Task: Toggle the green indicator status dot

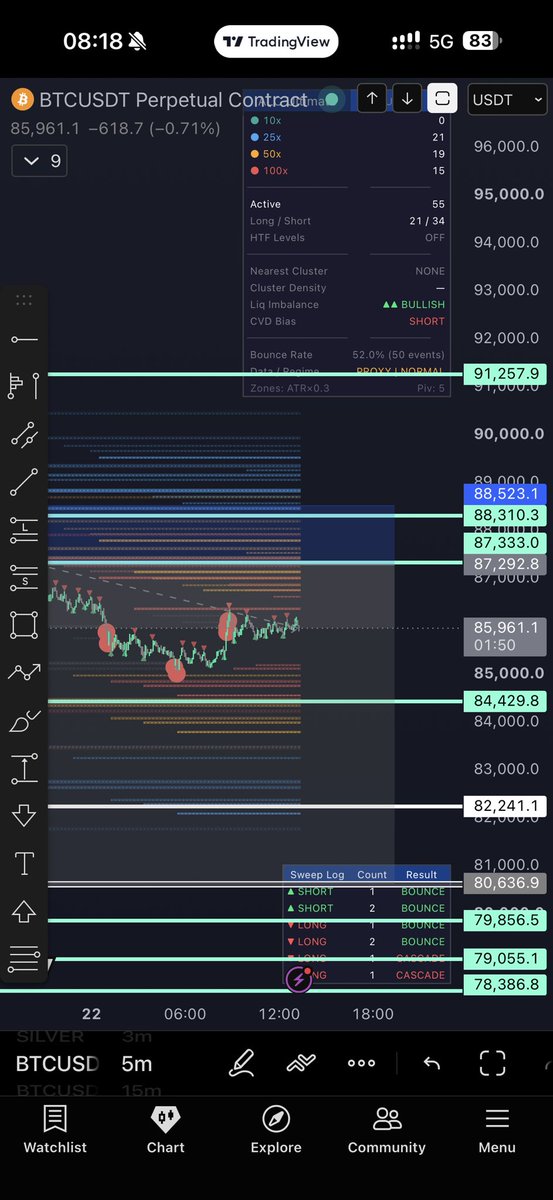Action: [x=333, y=99]
